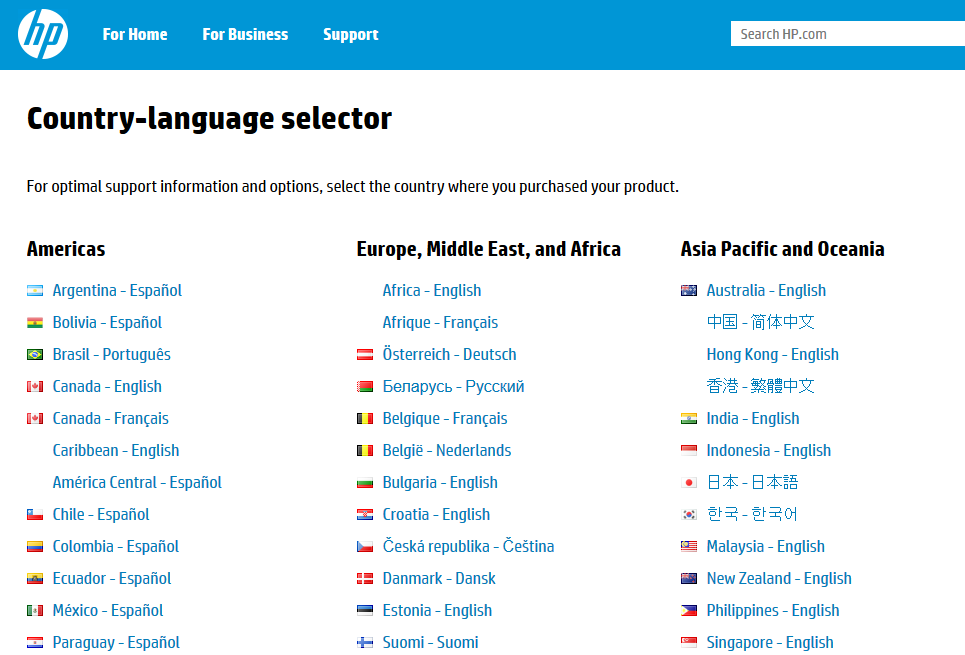
Task: Click the India flag icon
Action: [x=689, y=419]
